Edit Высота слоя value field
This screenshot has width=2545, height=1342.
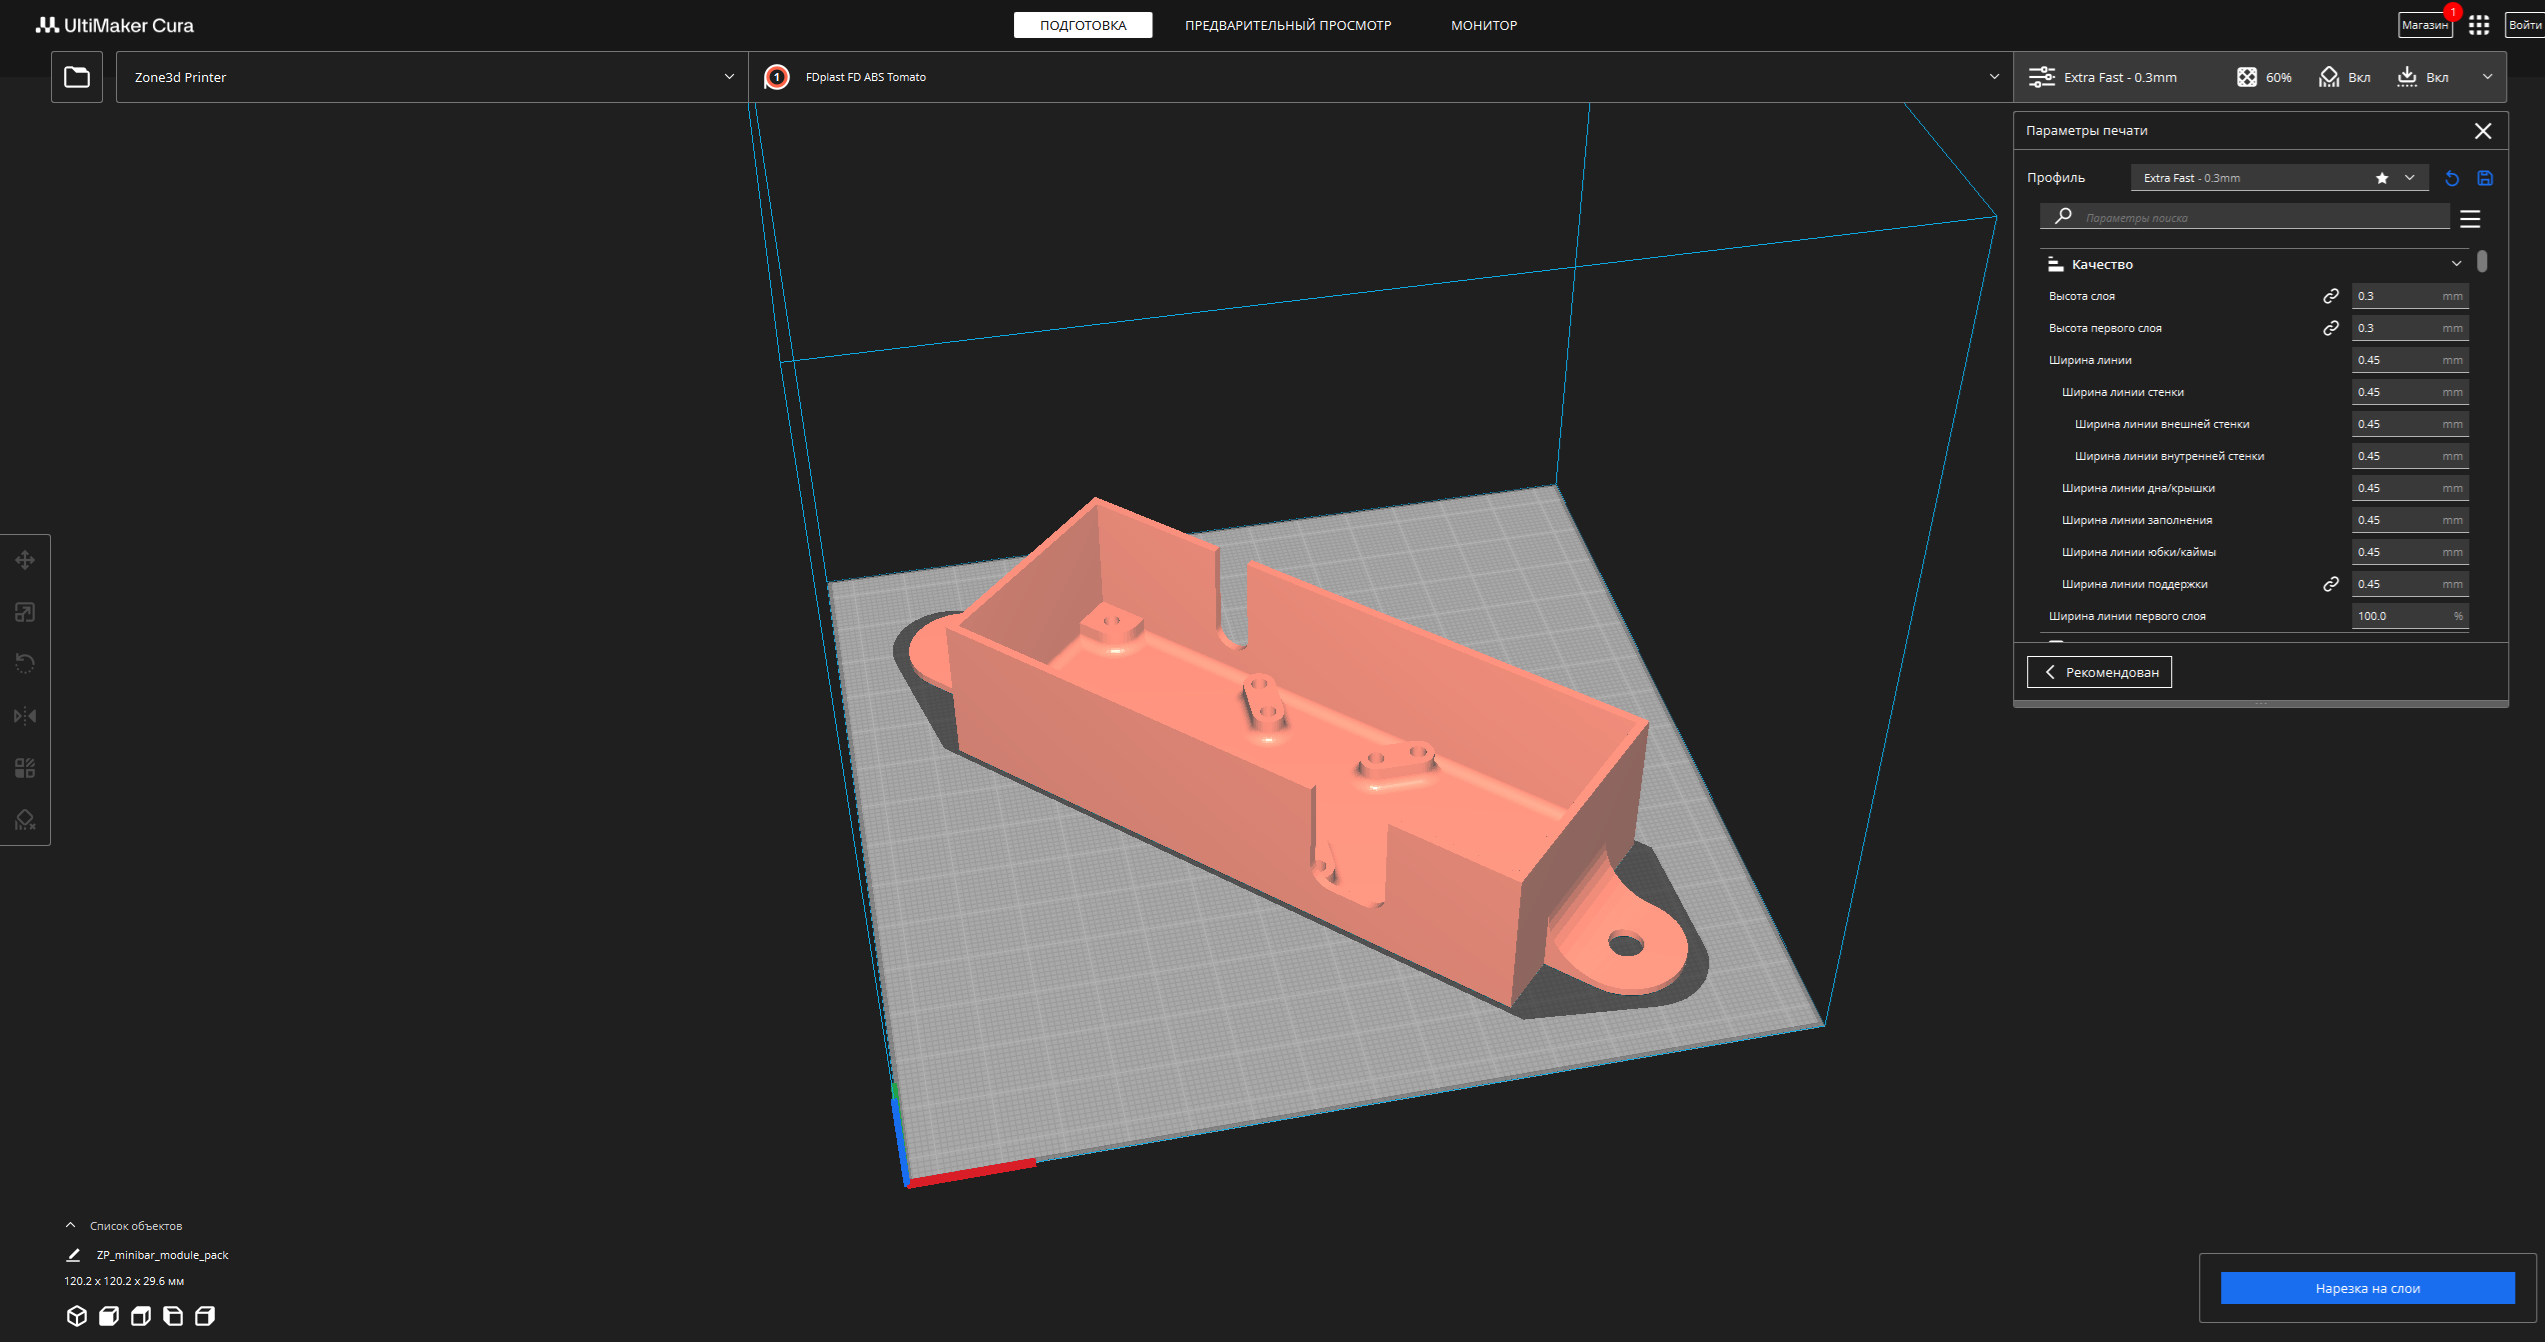[2410, 296]
